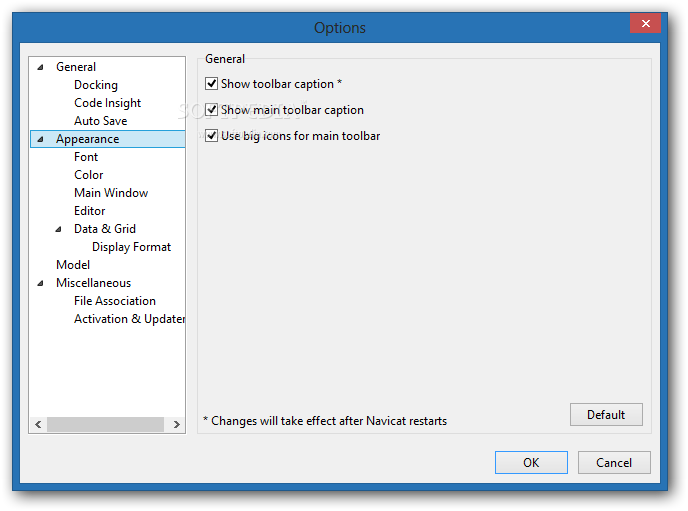Select Data & Grid tree item

pos(105,229)
